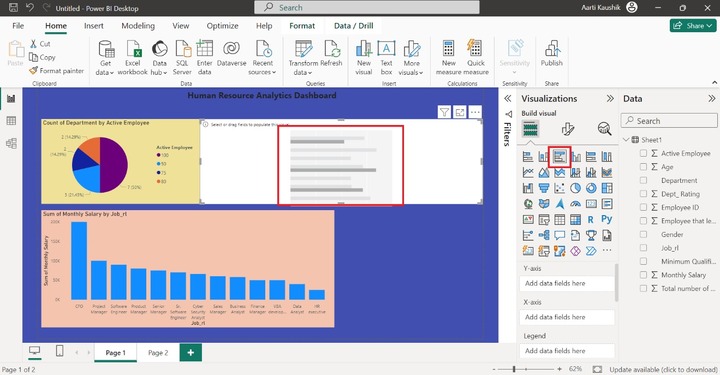Image resolution: width=720 pixels, height=375 pixels.
Task: Add the Decomposition tree visual
Action: point(544,235)
